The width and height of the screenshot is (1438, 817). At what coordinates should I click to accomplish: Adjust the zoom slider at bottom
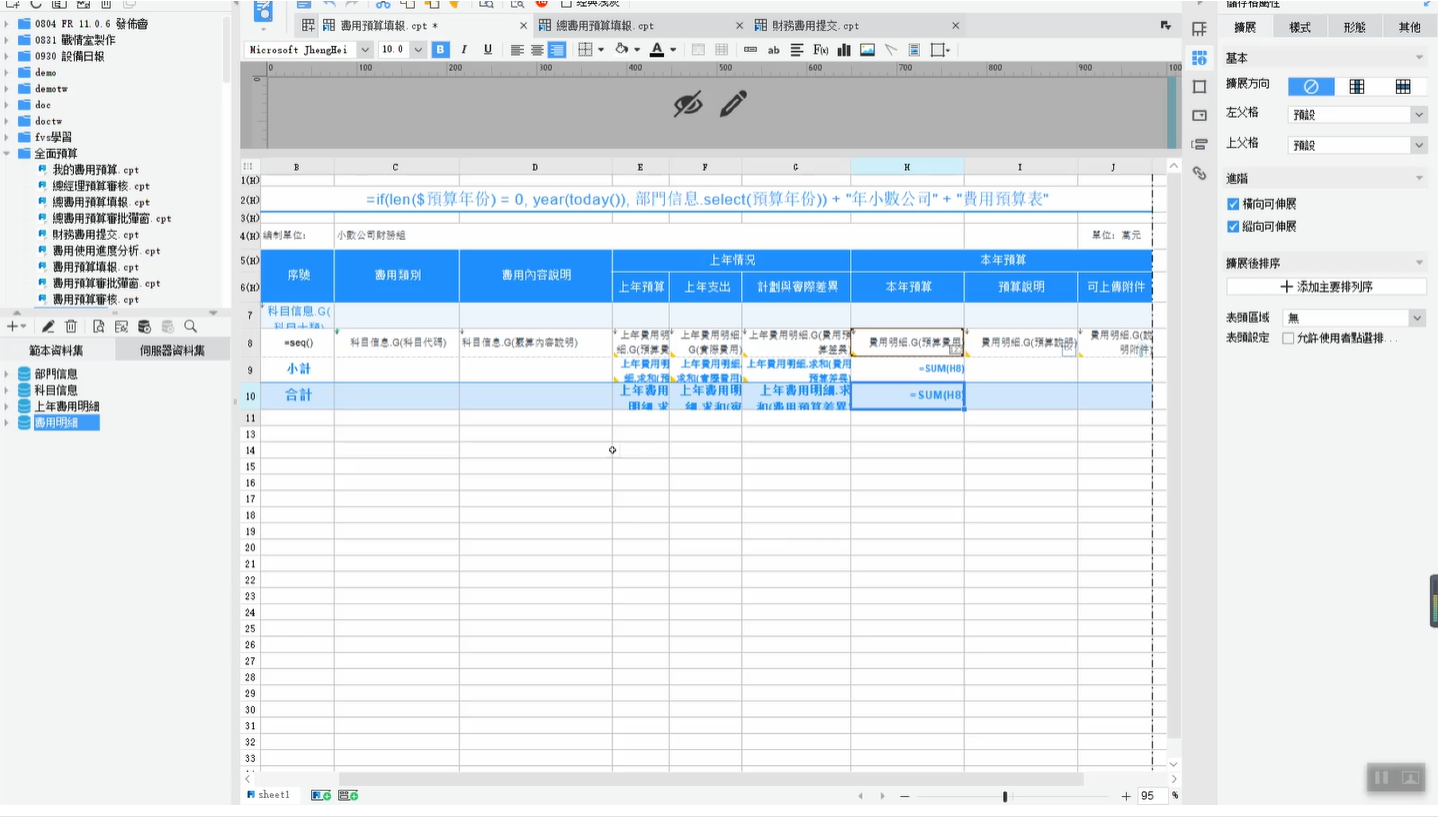pos(1005,796)
